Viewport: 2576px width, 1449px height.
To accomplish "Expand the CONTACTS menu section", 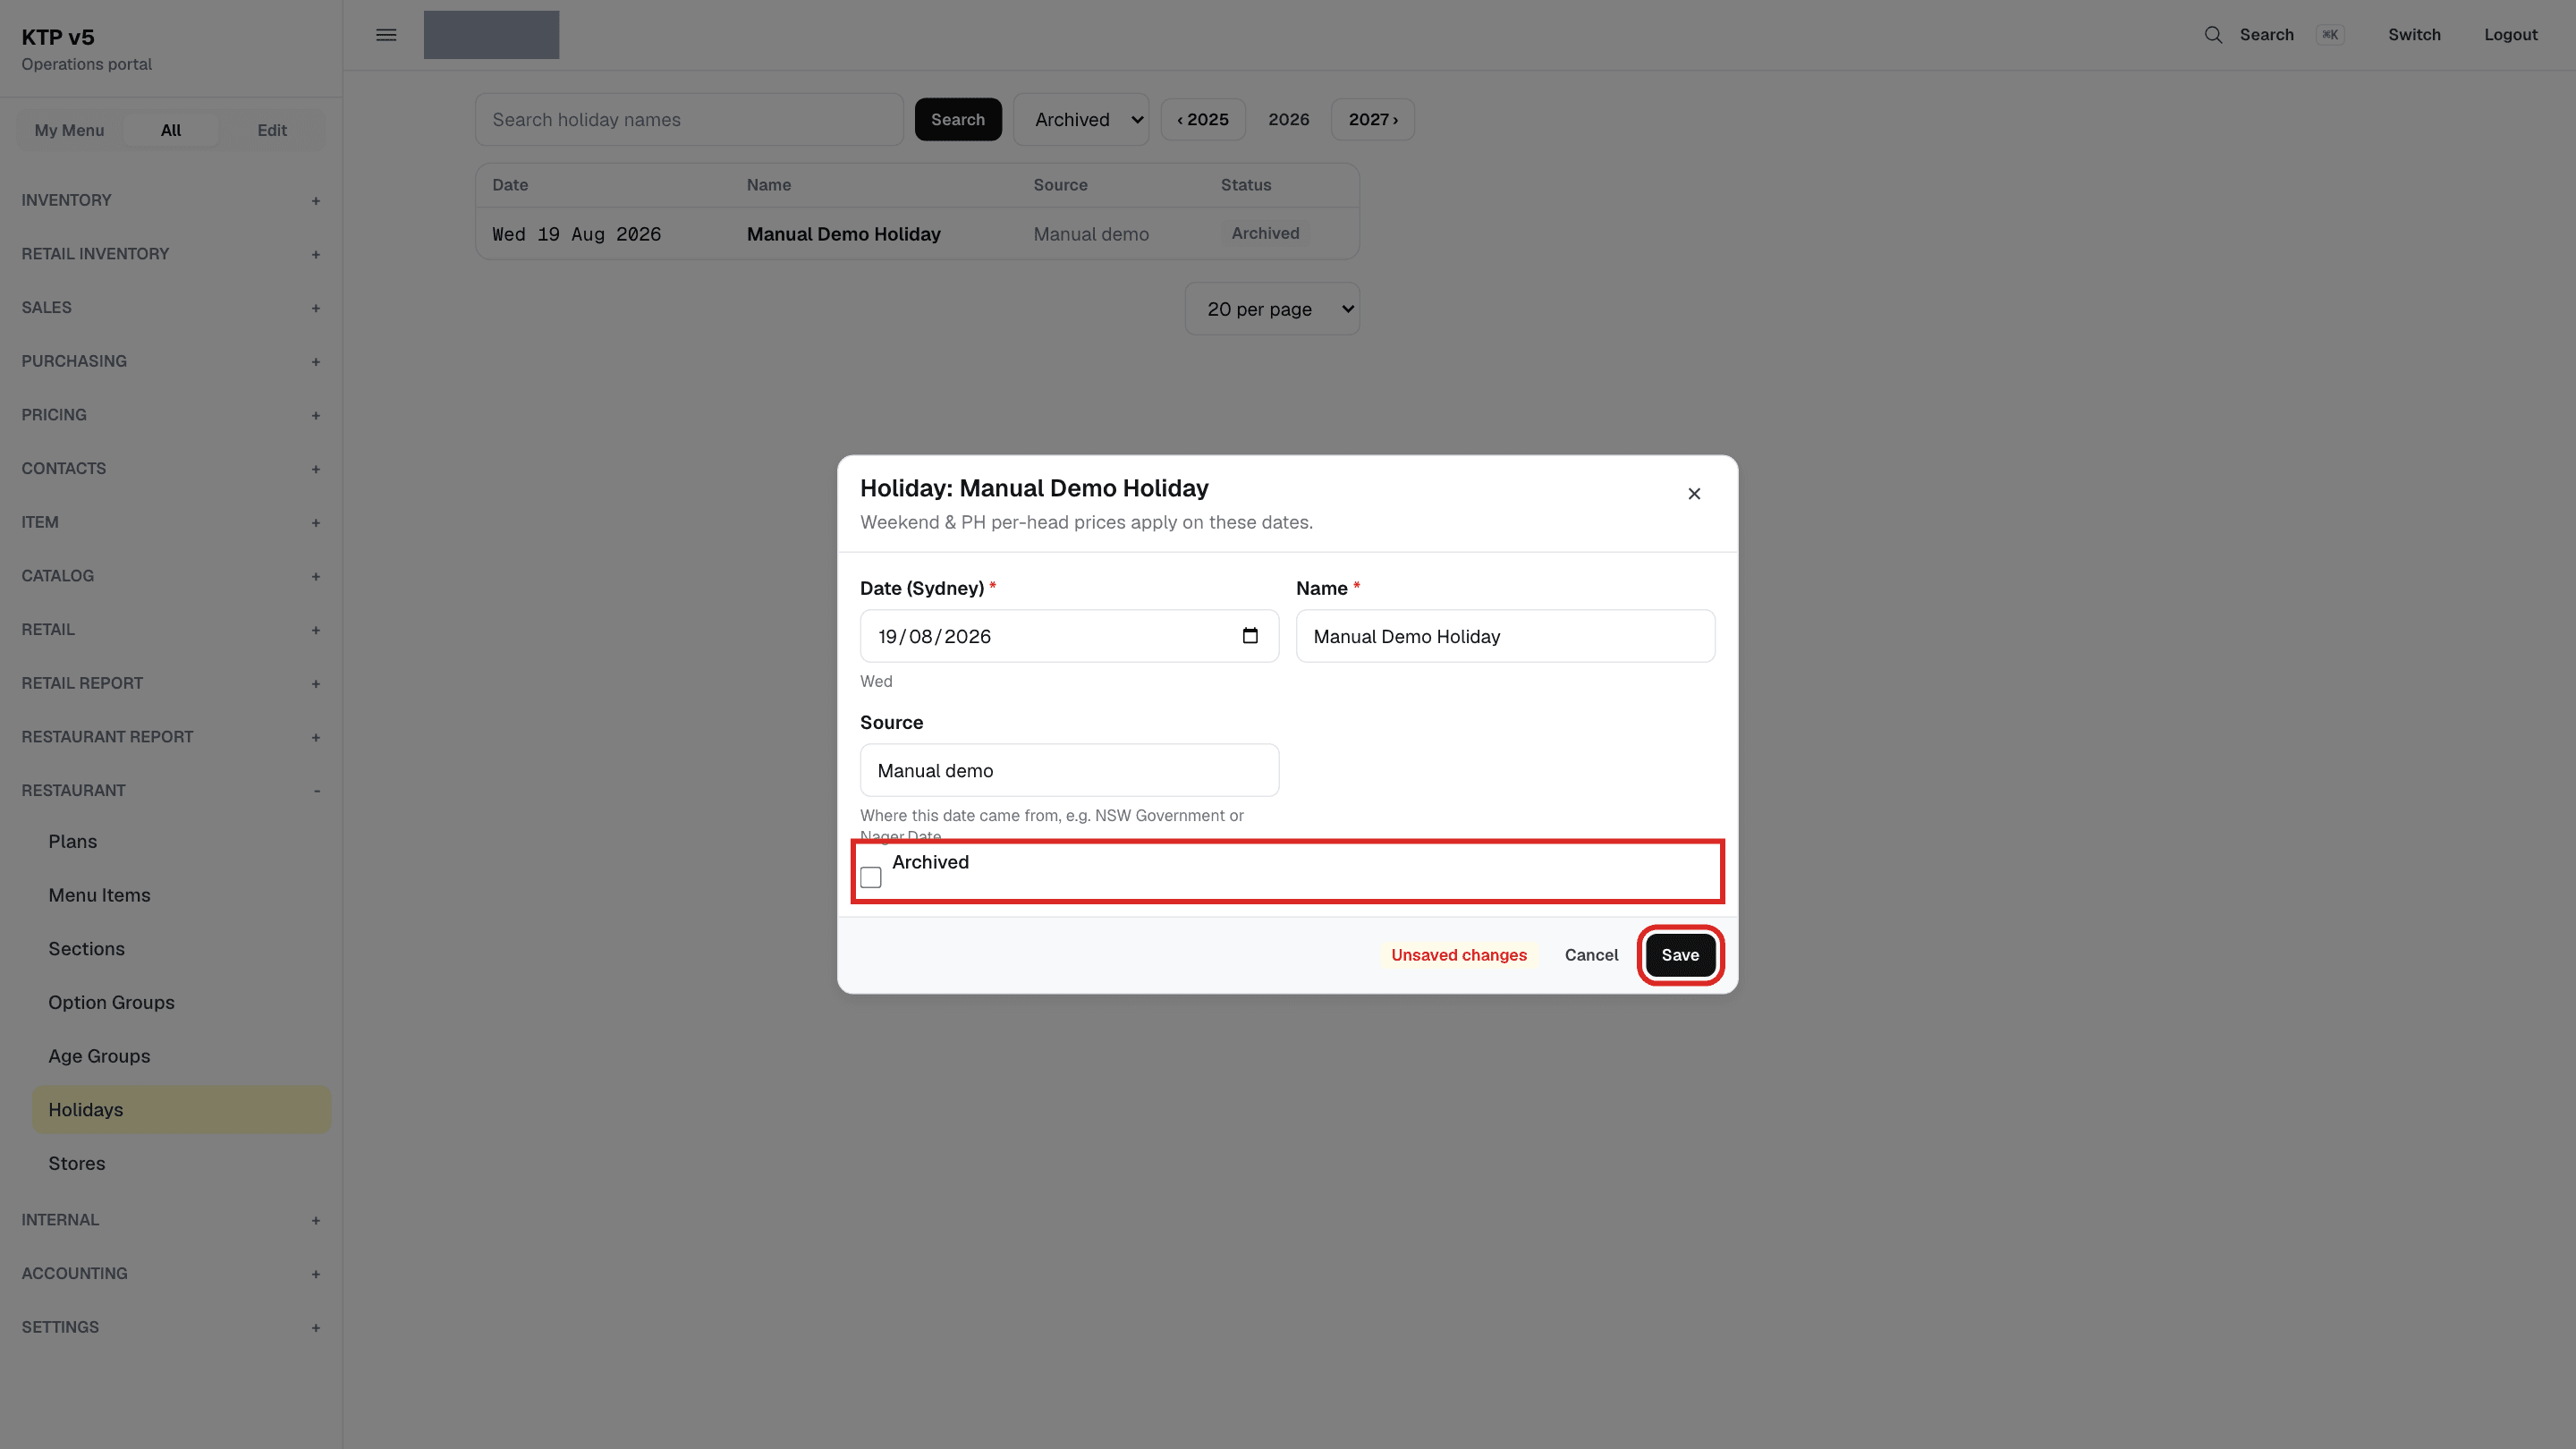I will [171, 469].
